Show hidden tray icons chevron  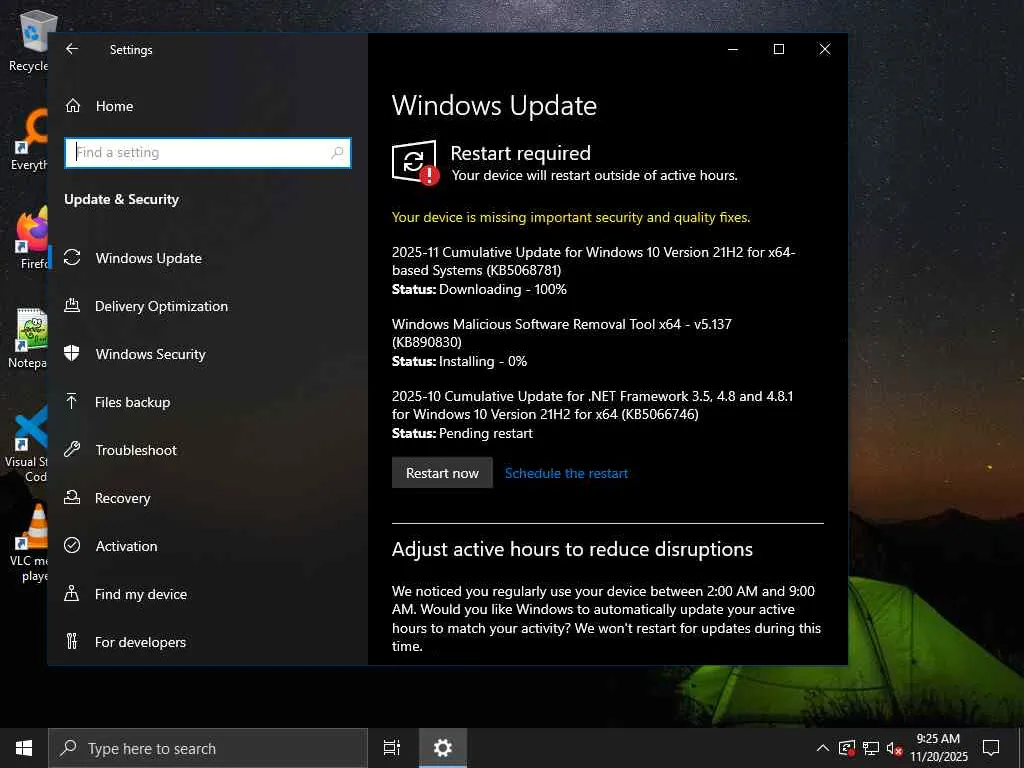(x=823, y=748)
